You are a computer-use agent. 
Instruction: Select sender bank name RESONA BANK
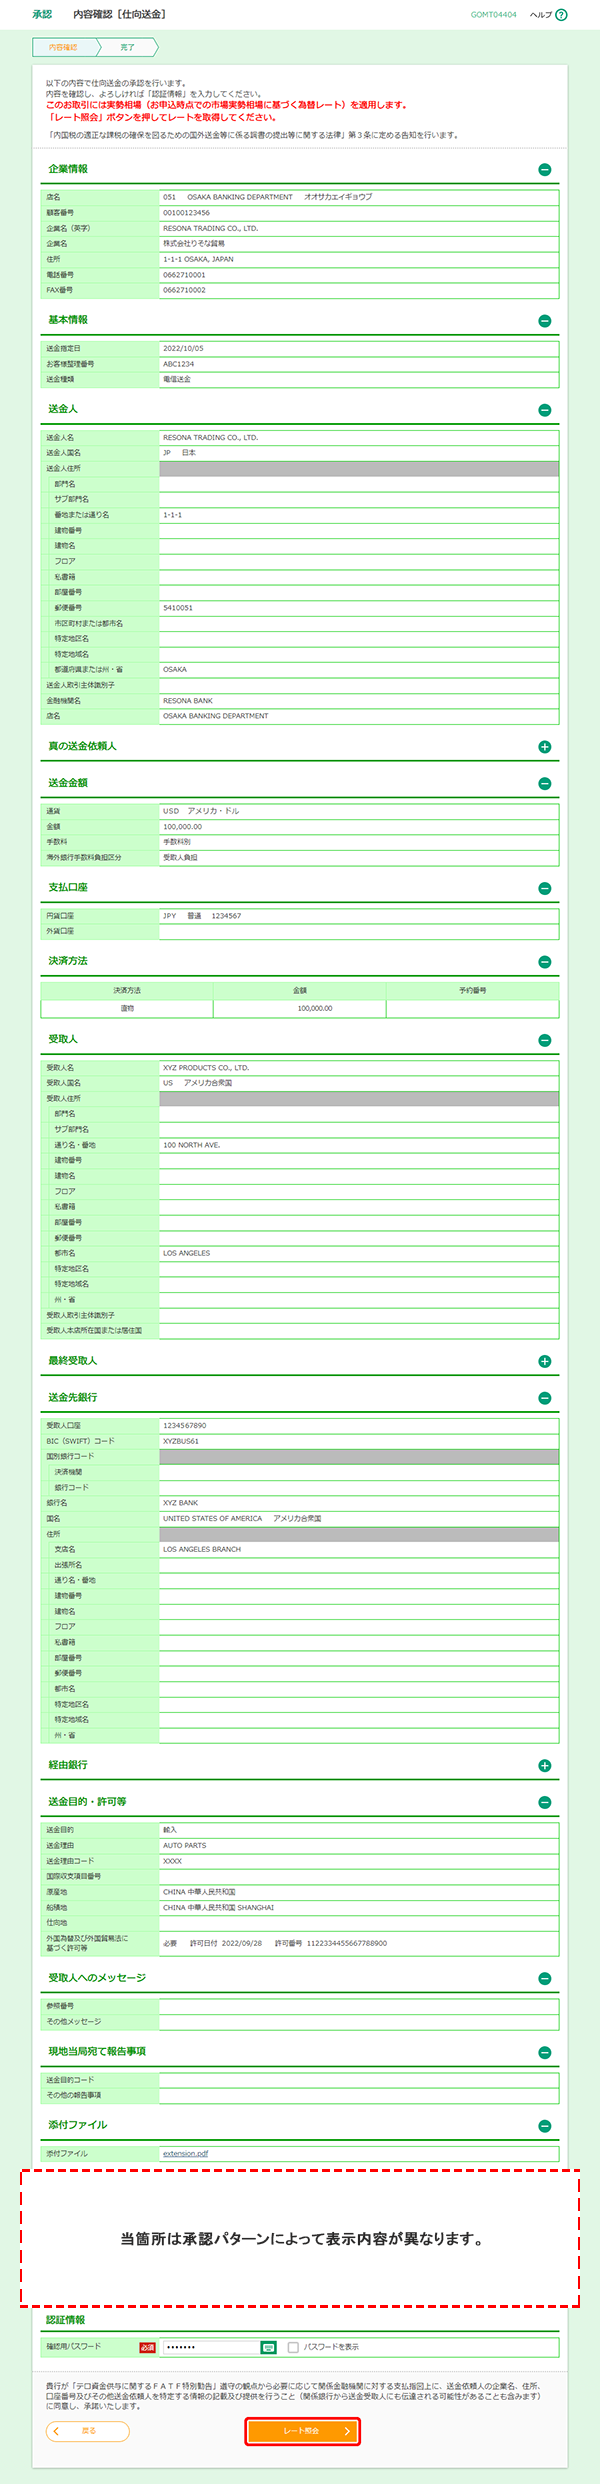tap(188, 701)
